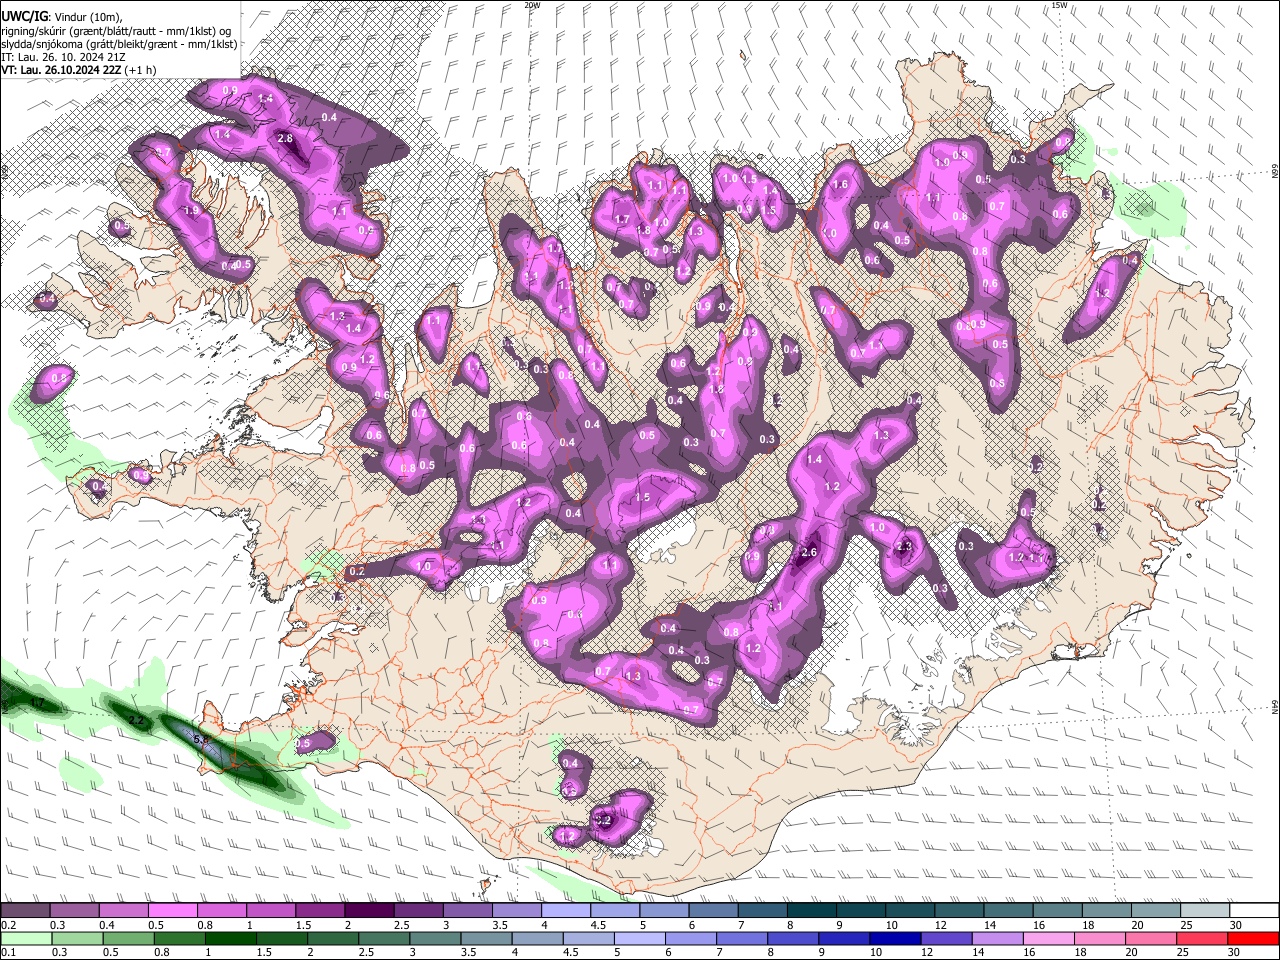Click the deep blue 10 rain legend swatch

click(894, 938)
